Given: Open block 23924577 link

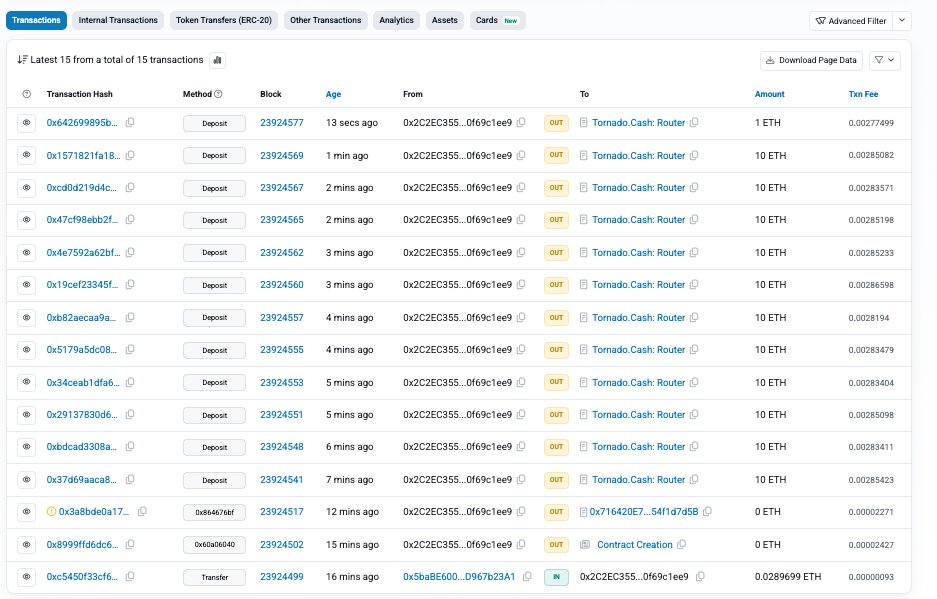Looking at the screenshot, I should pos(281,123).
